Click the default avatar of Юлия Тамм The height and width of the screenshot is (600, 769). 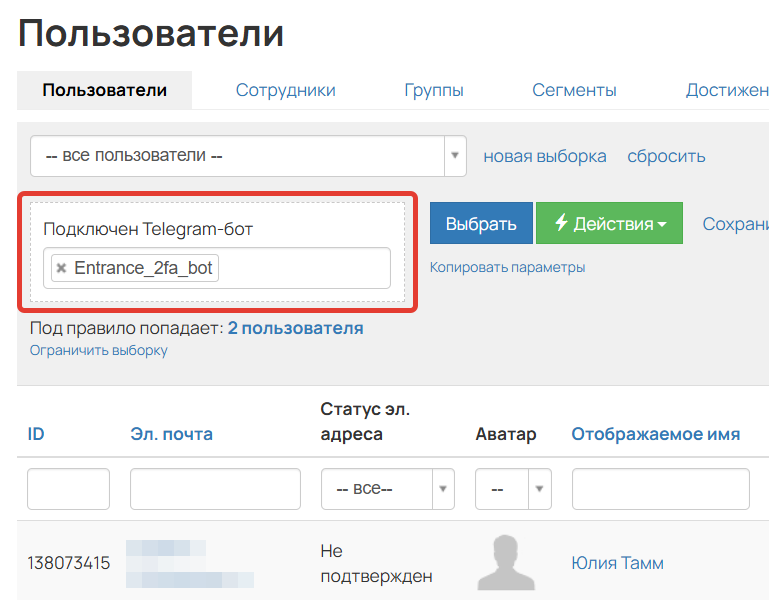[506, 562]
